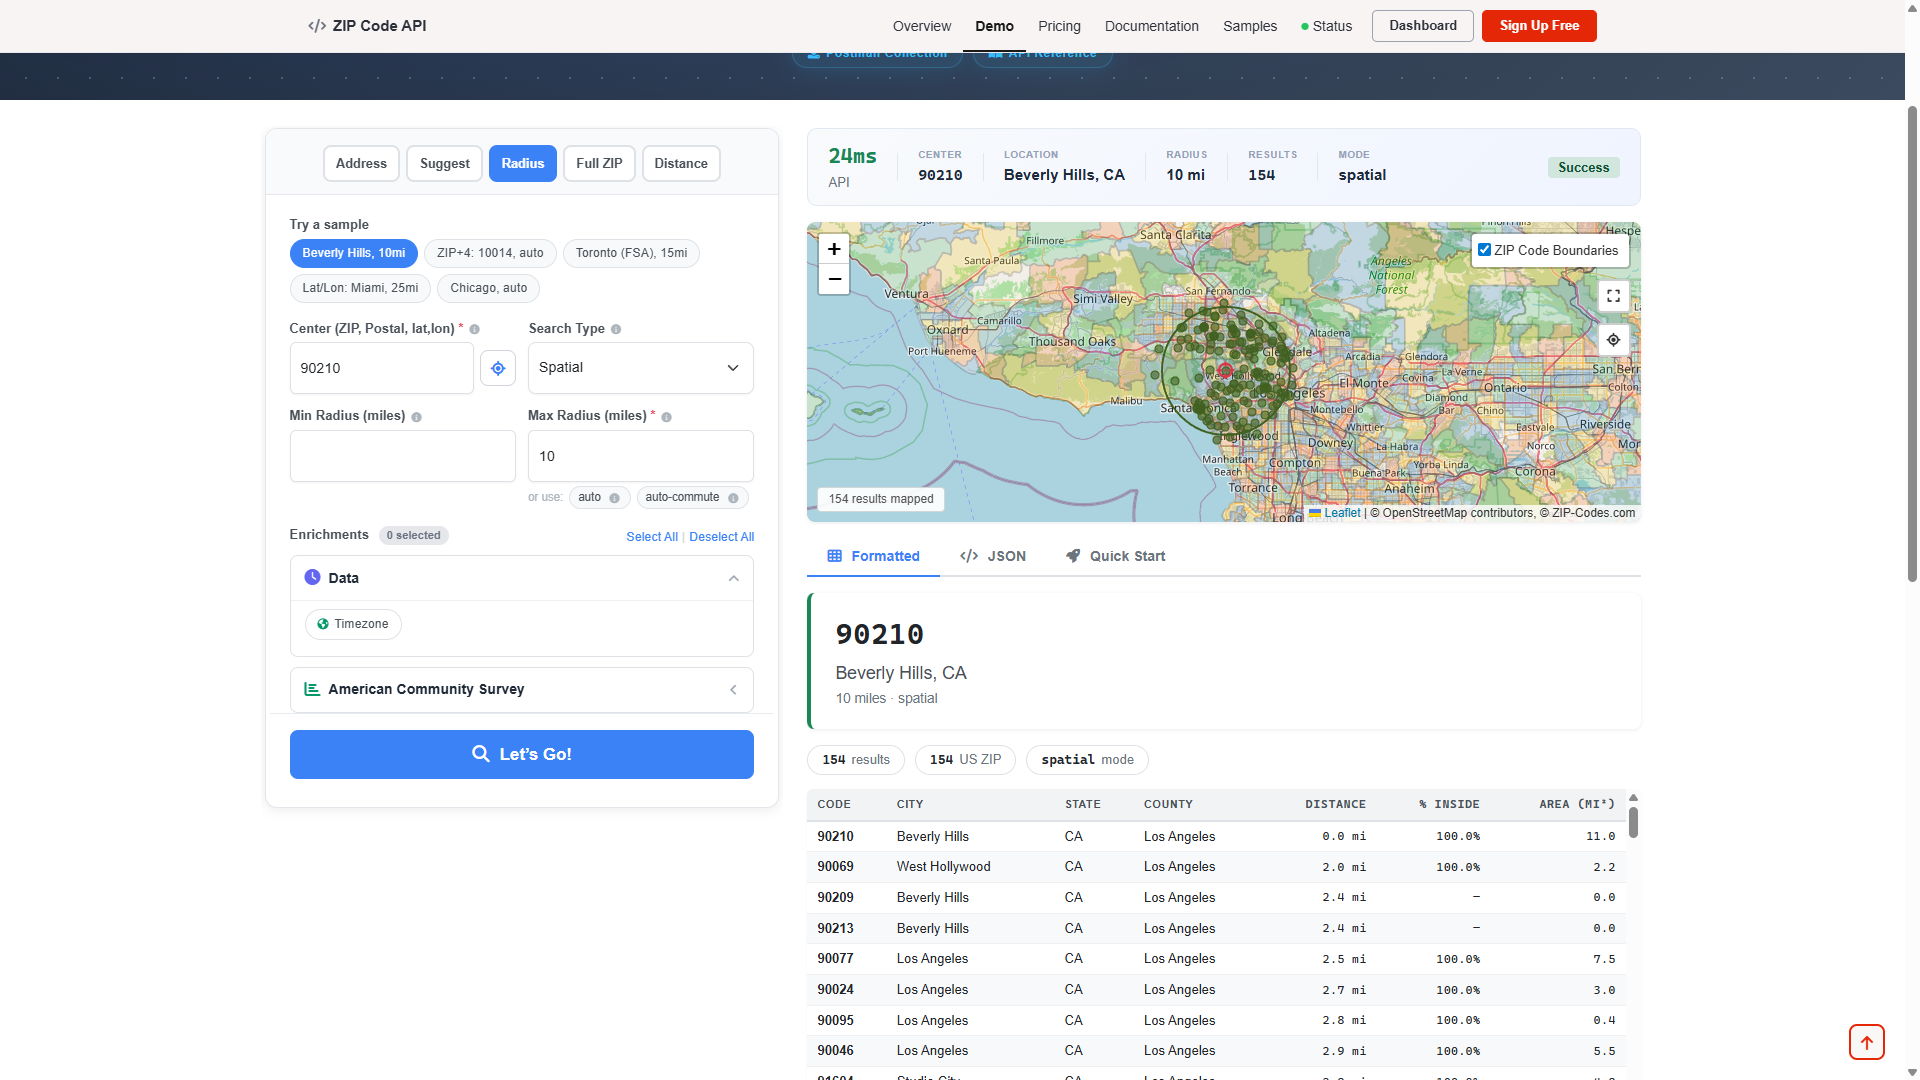The width and height of the screenshot is (1920, 1080).
Task: Click the DISTANCE column header
Action: pos(1335,804)
